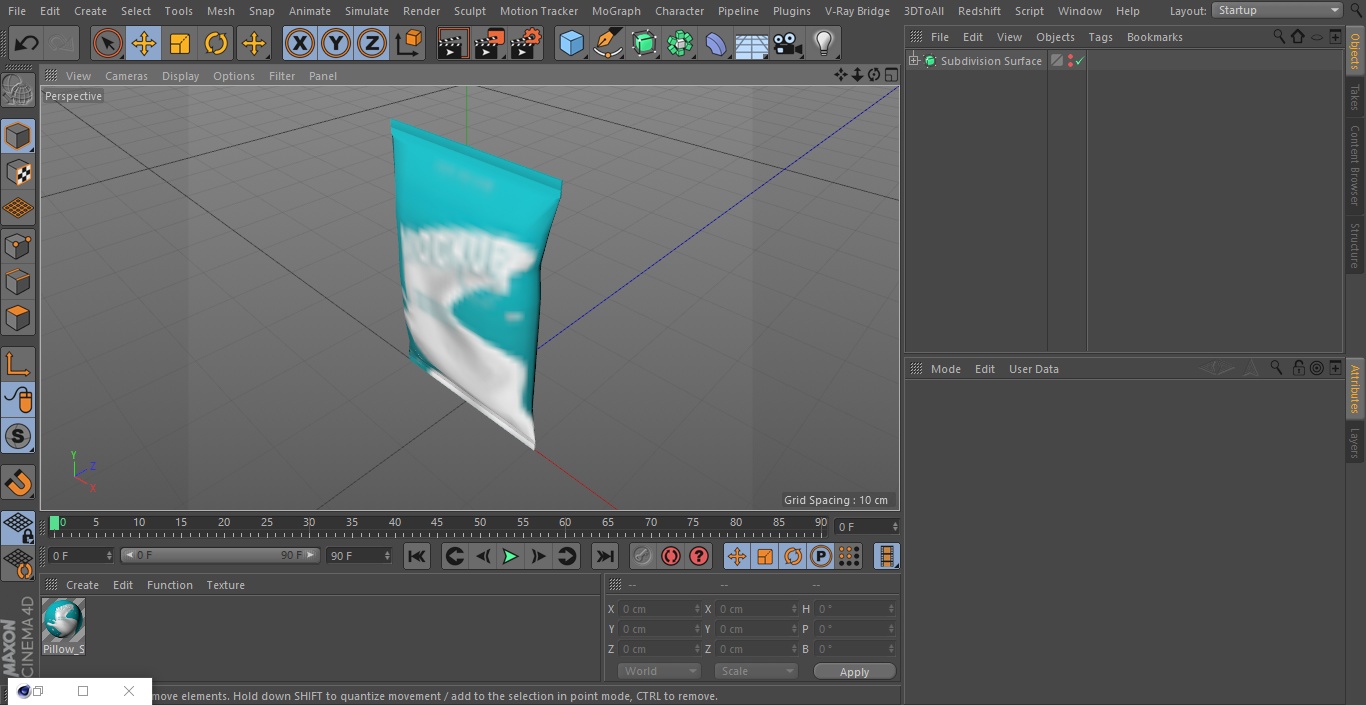Viewport: 1366px width, 705px height.
Task: Toggle Subdivision Surface green enable checkmark
Action: point(1080,61)
